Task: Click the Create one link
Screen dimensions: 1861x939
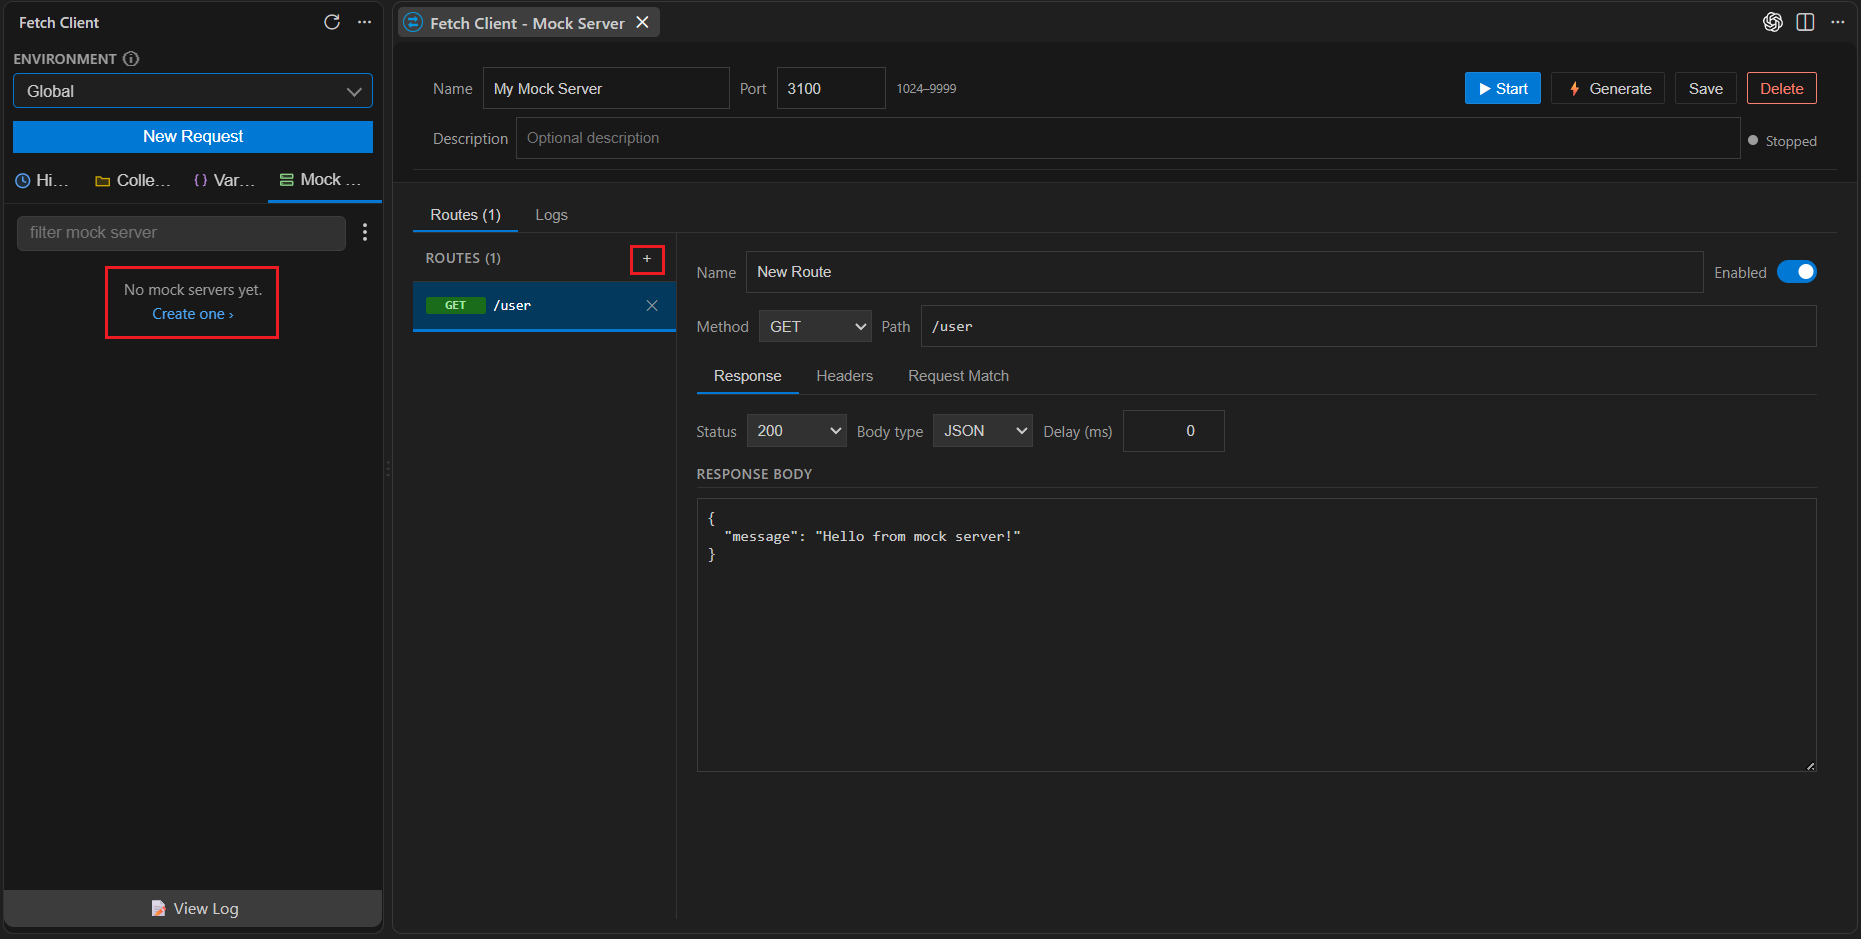Action: (x=192, y=314)
